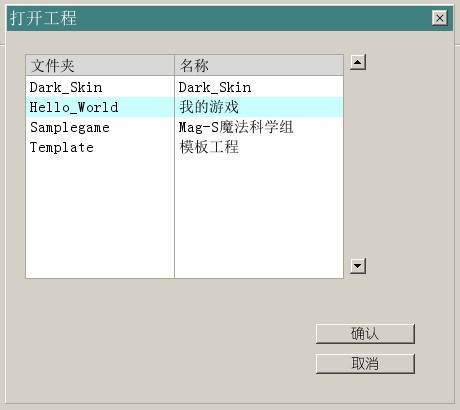Click the scroll track between arrow buttons
This screenshot has width=460, height=410.
[358, 164]
